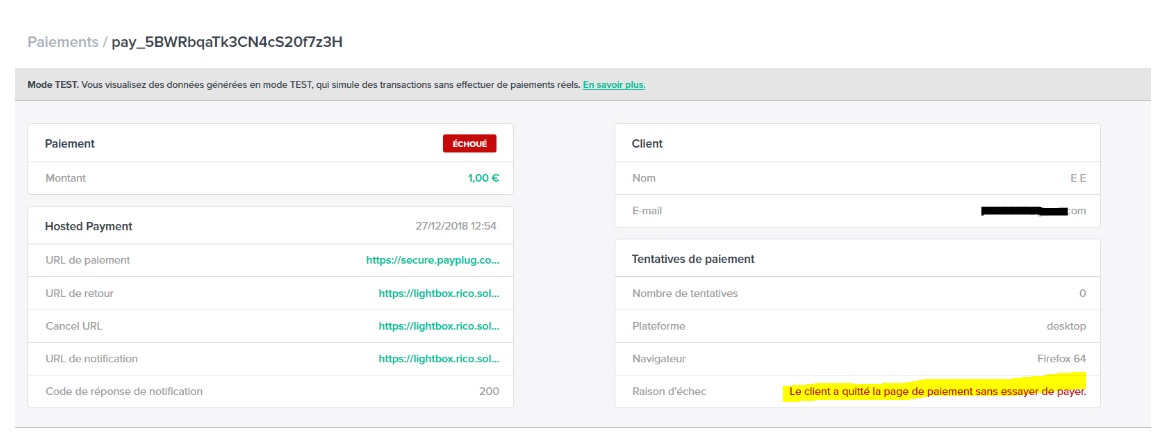Open the secure.payplug payment URL
This screenshot has width=1161, height=433.
point(432,260)
